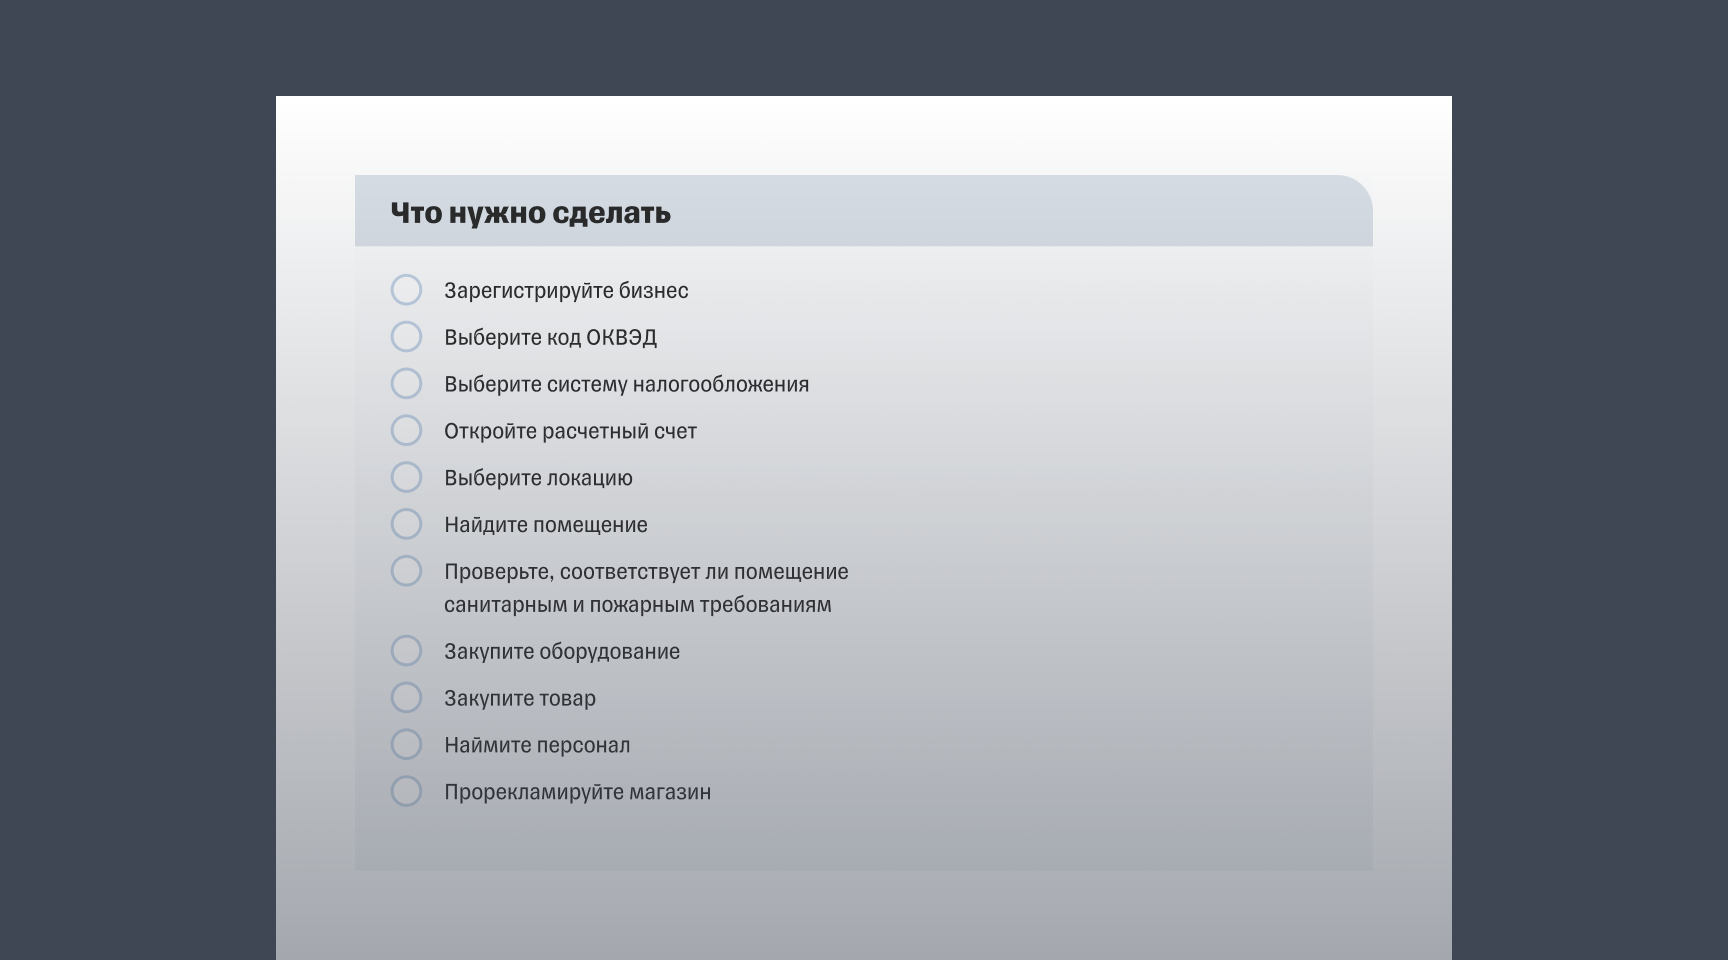Mark "Закупите оборудование" circle as complete
The height and width of the screenshot is (960, 1728).
[406, 651]
